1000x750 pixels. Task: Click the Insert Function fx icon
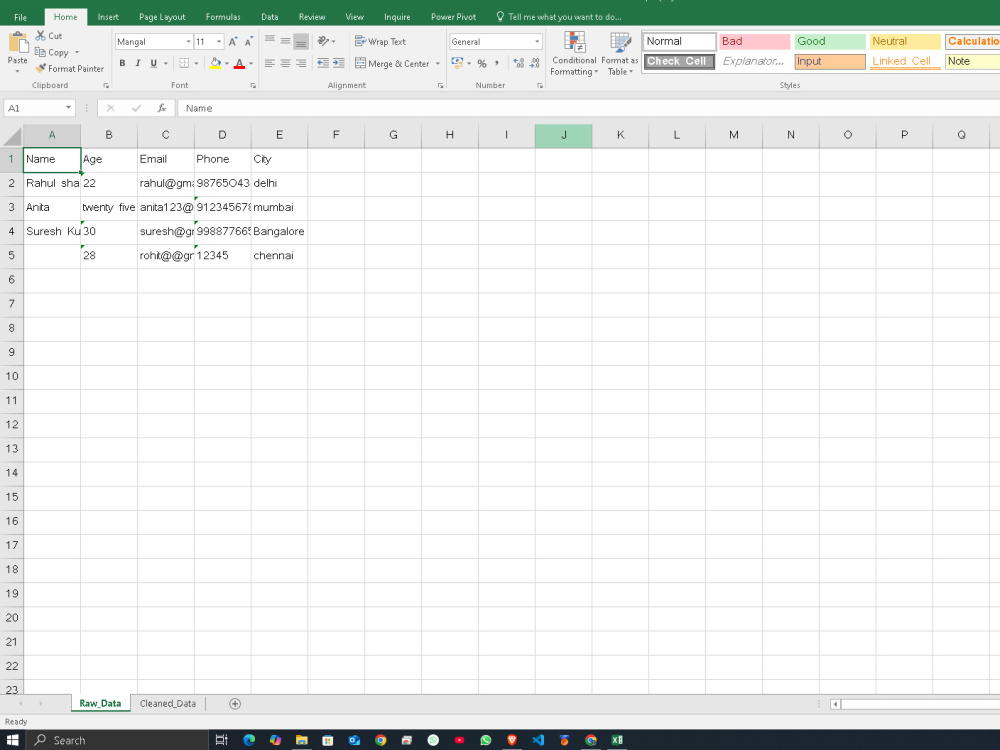162,108
